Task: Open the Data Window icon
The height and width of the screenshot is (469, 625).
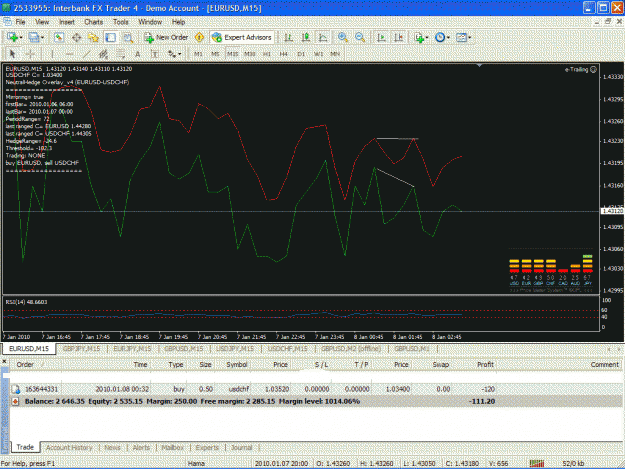Action: pyautogui.click(x=76, y=37)
